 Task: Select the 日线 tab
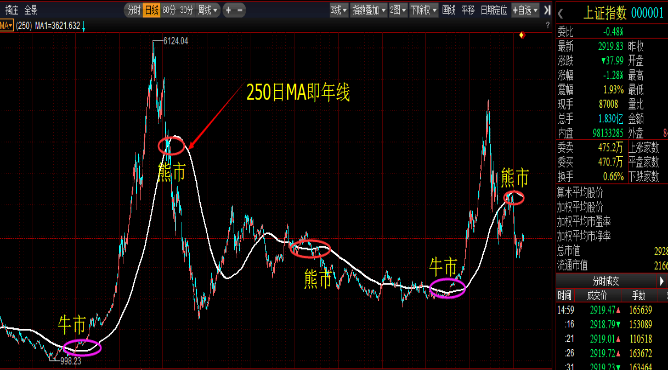[x=152, y=10]
